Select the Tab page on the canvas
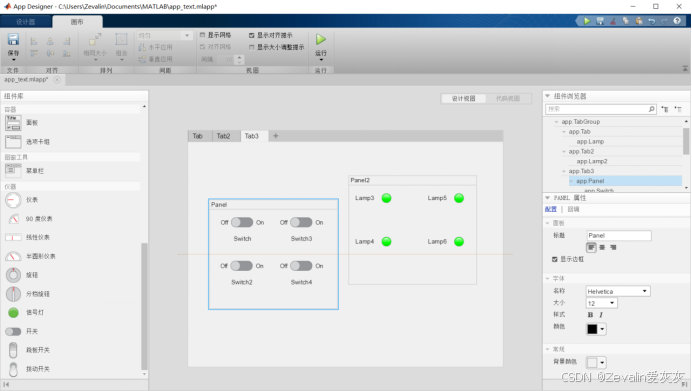 (x=197, y=136)
